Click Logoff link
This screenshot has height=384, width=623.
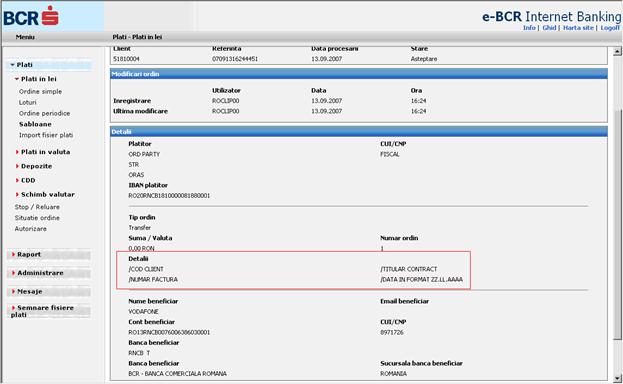click(x=610, y=28)
